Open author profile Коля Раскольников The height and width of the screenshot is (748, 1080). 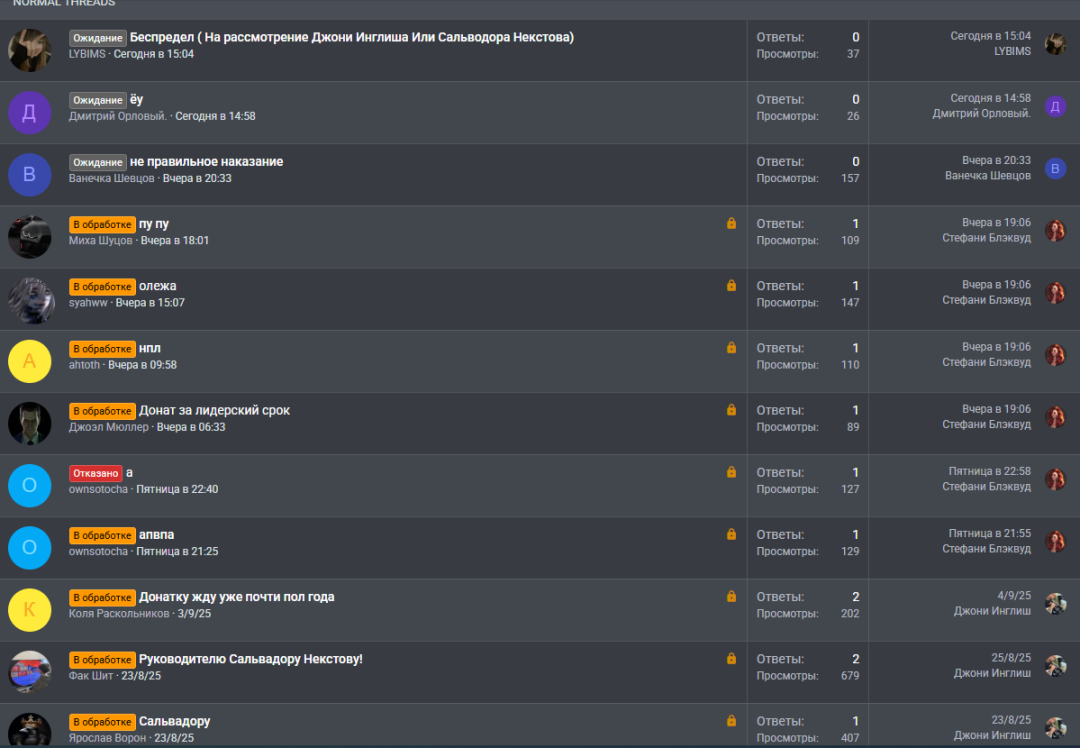click(x=119, y=614)
